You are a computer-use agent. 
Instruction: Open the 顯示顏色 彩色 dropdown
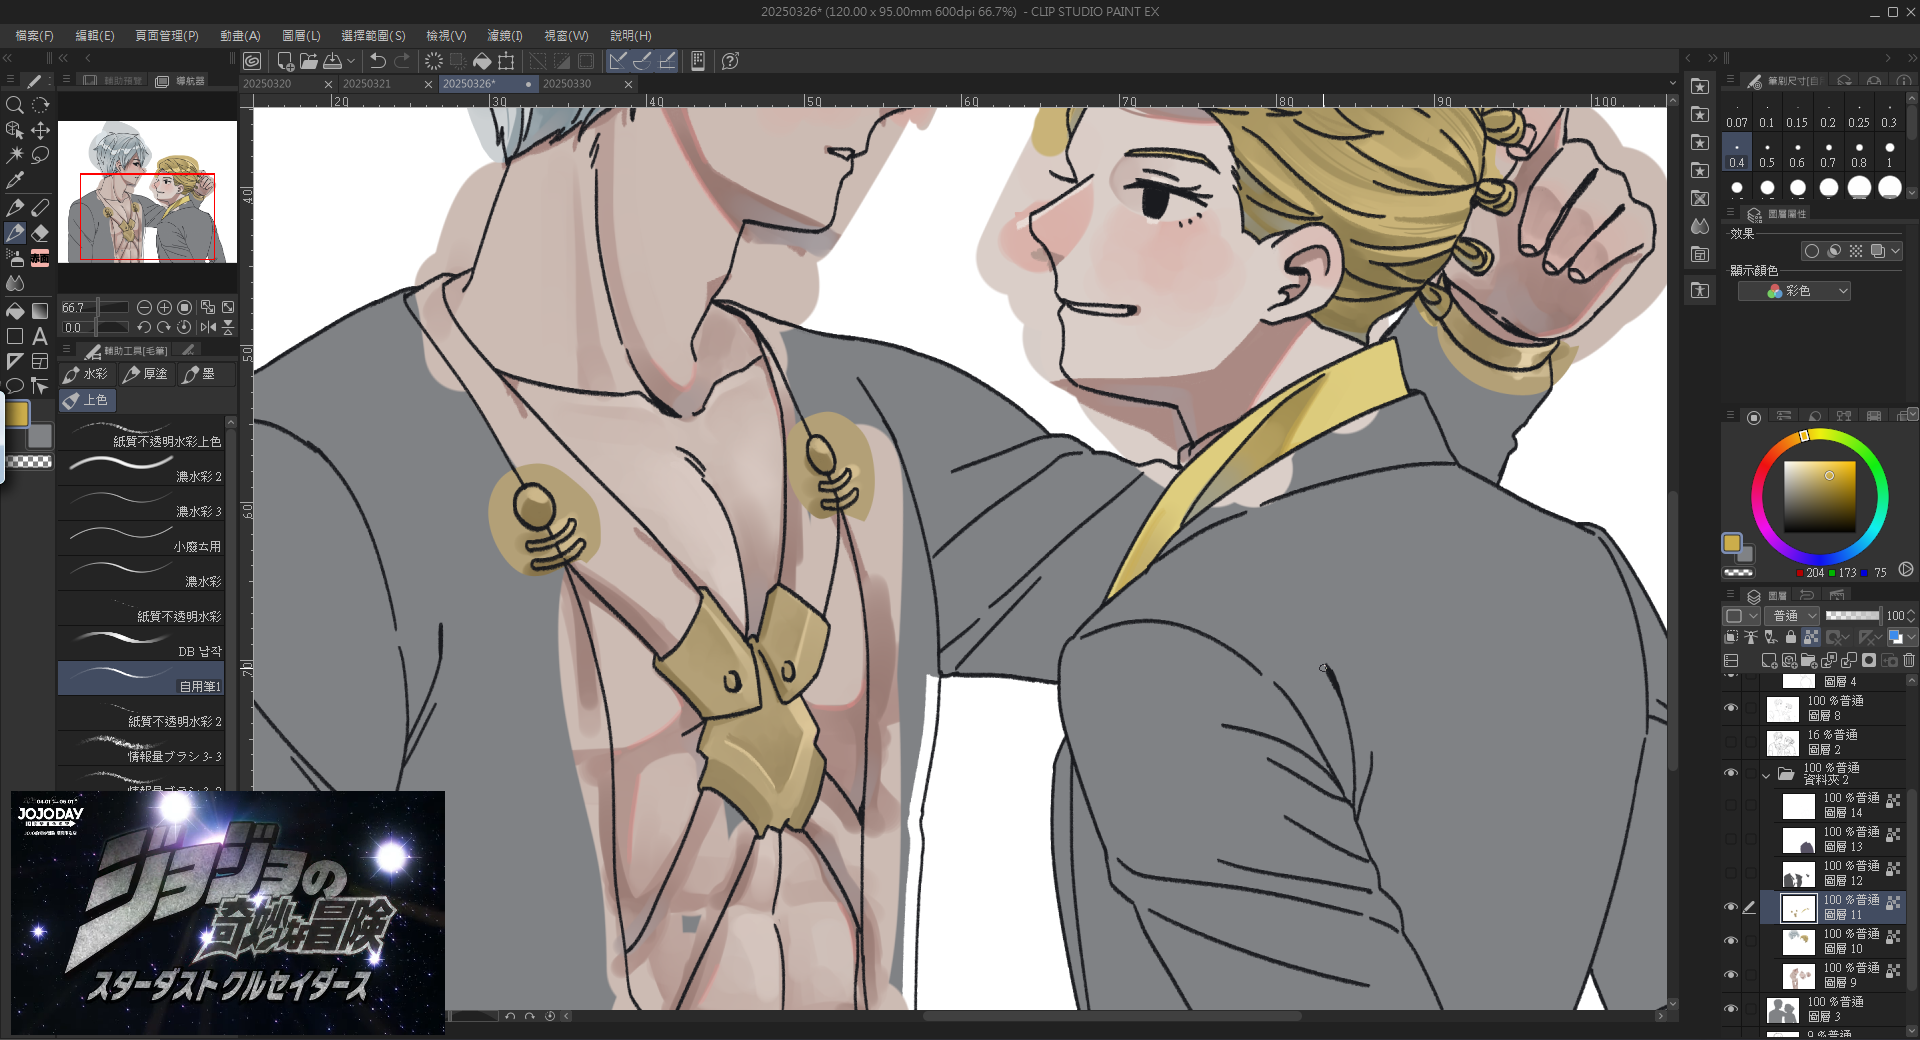(1794, 291)
